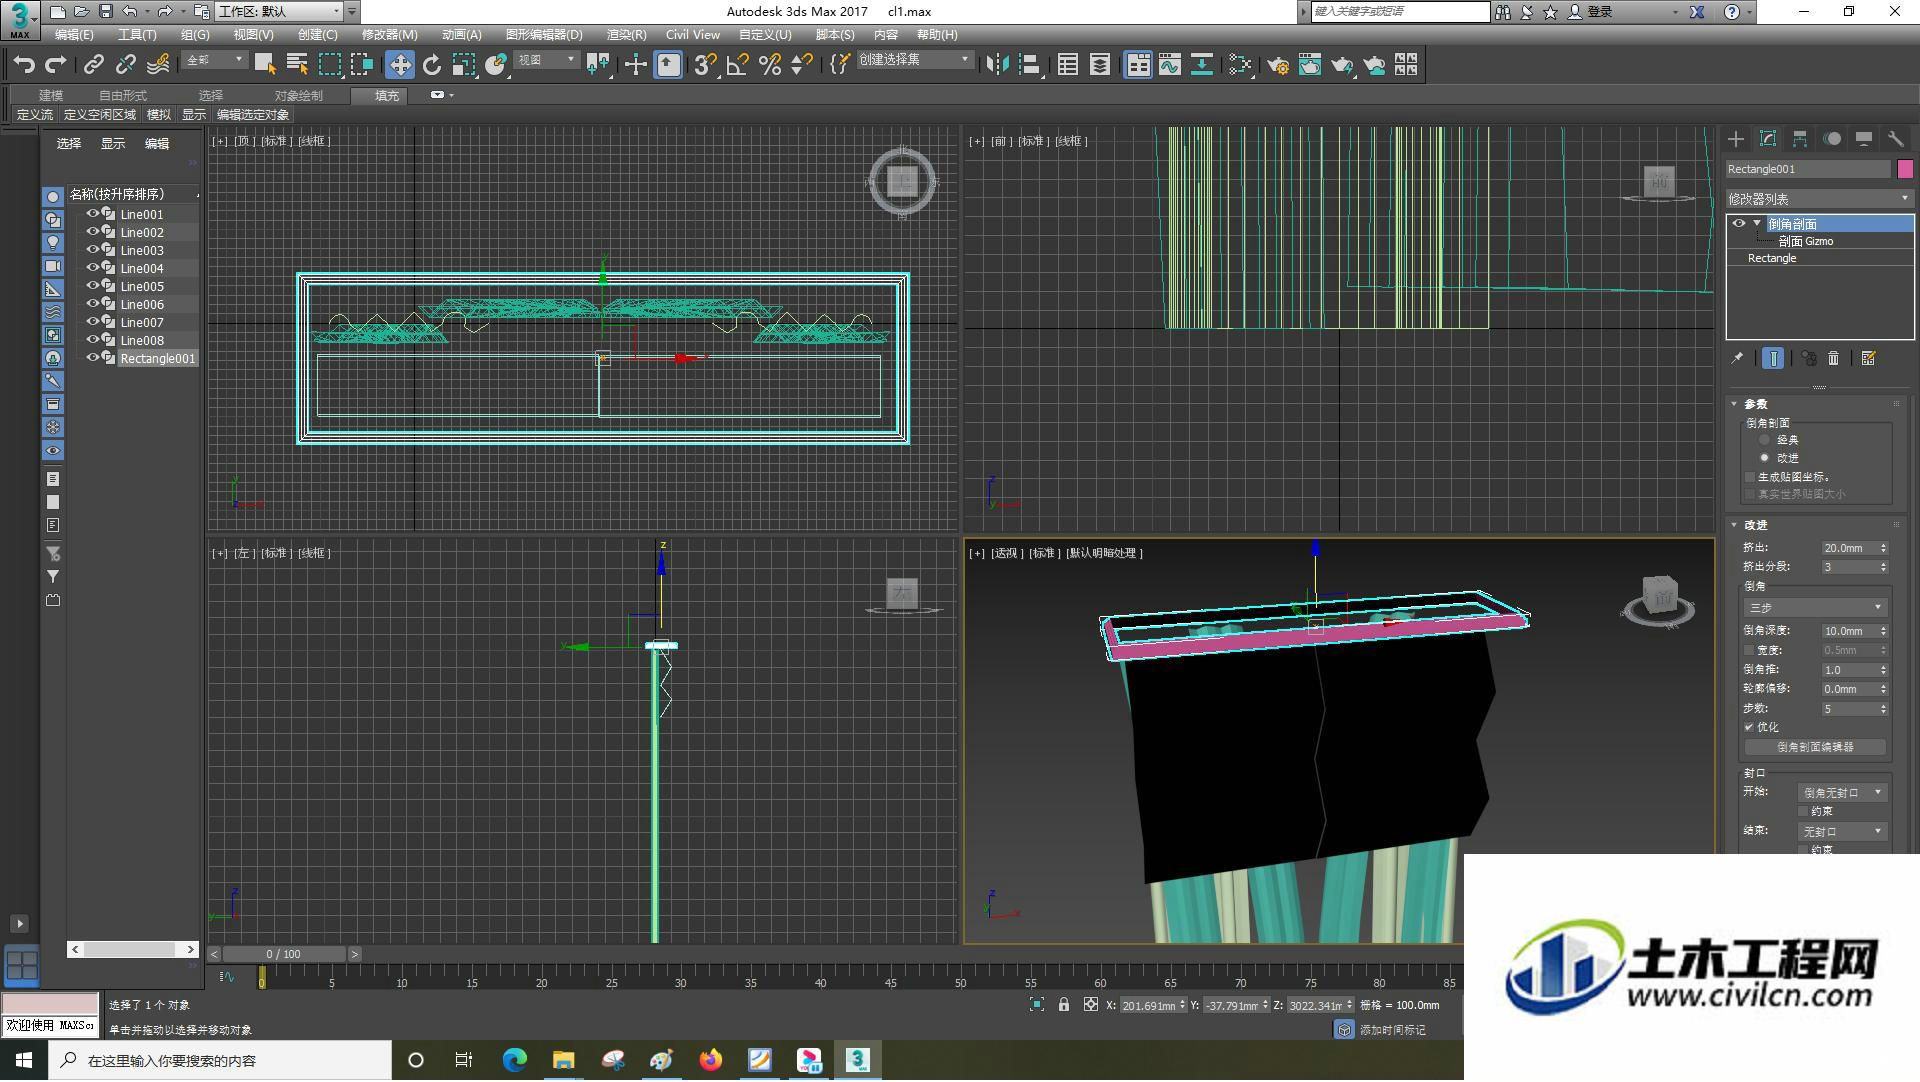
Task: Activate Select and Rotate tool
Action: [x=431, y=65]
